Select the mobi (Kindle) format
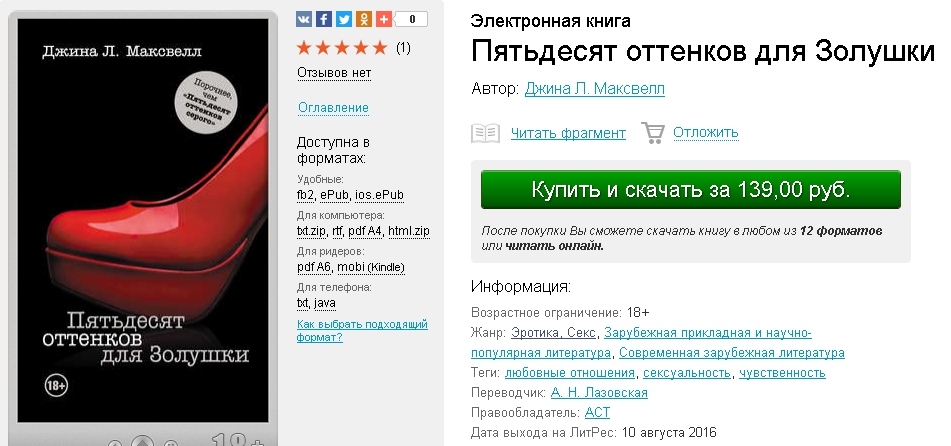The width and height of the screenshot is (951, 446). 371,267
